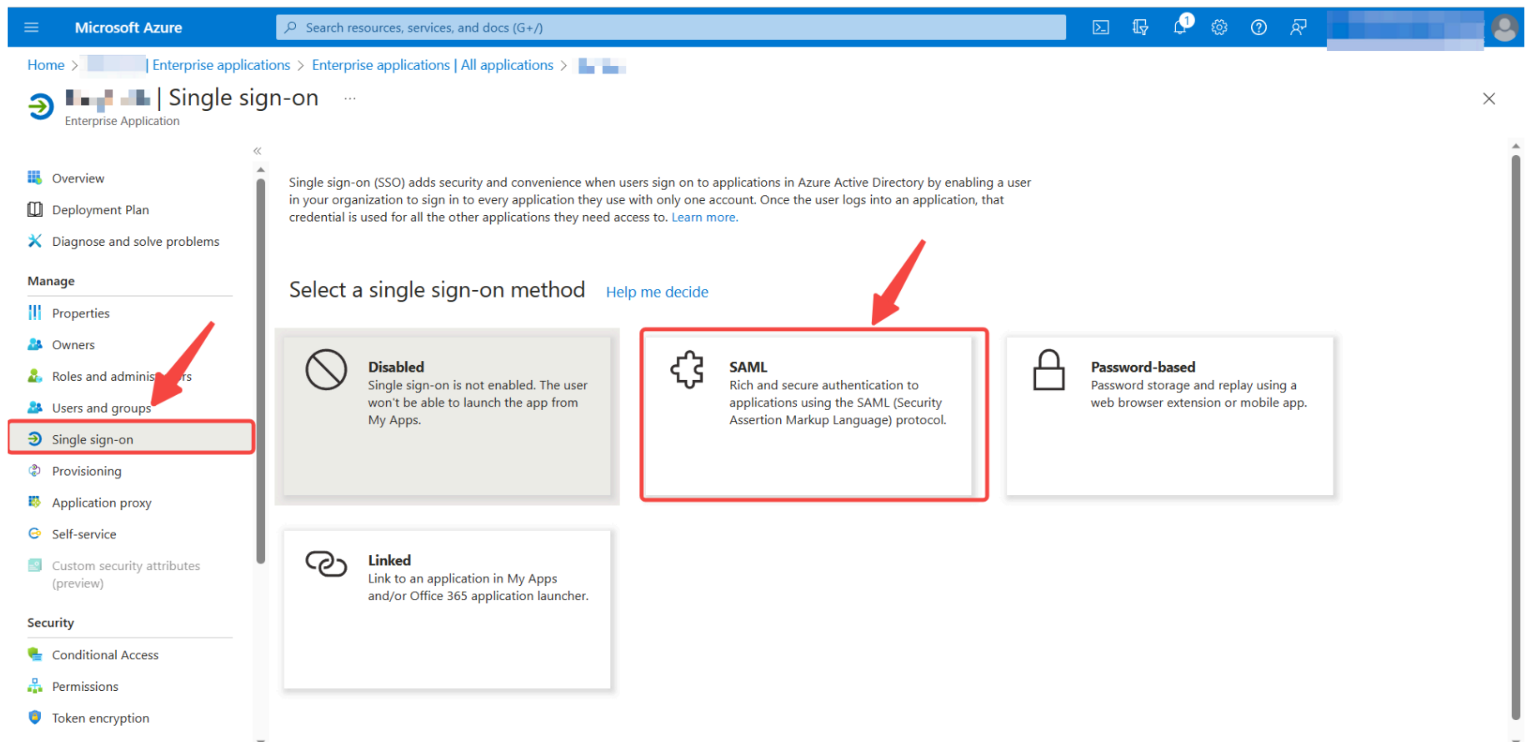Choose the Password-based sign-on card

(1170, 415)
